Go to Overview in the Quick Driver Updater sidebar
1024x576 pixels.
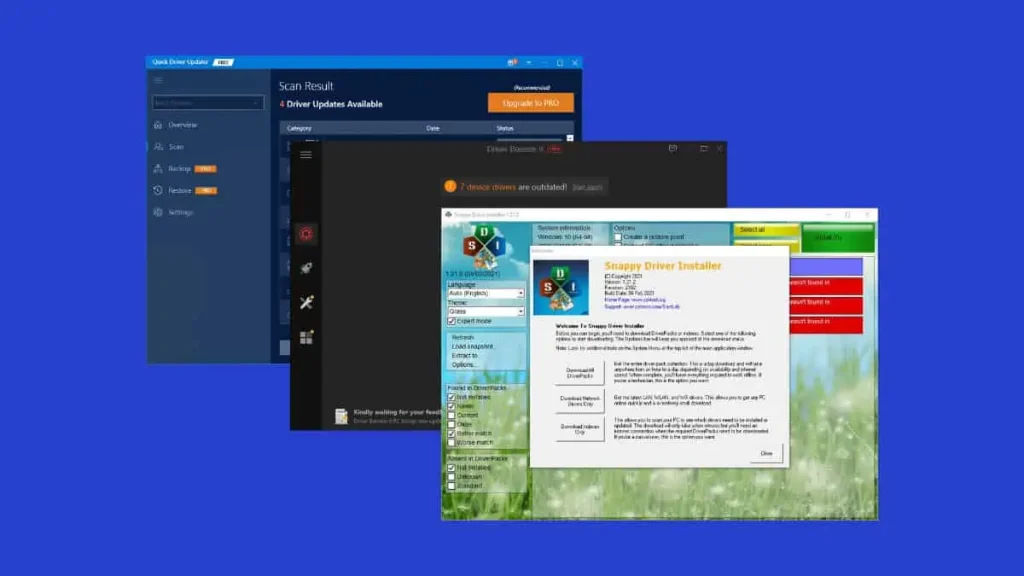pos(182,125)
